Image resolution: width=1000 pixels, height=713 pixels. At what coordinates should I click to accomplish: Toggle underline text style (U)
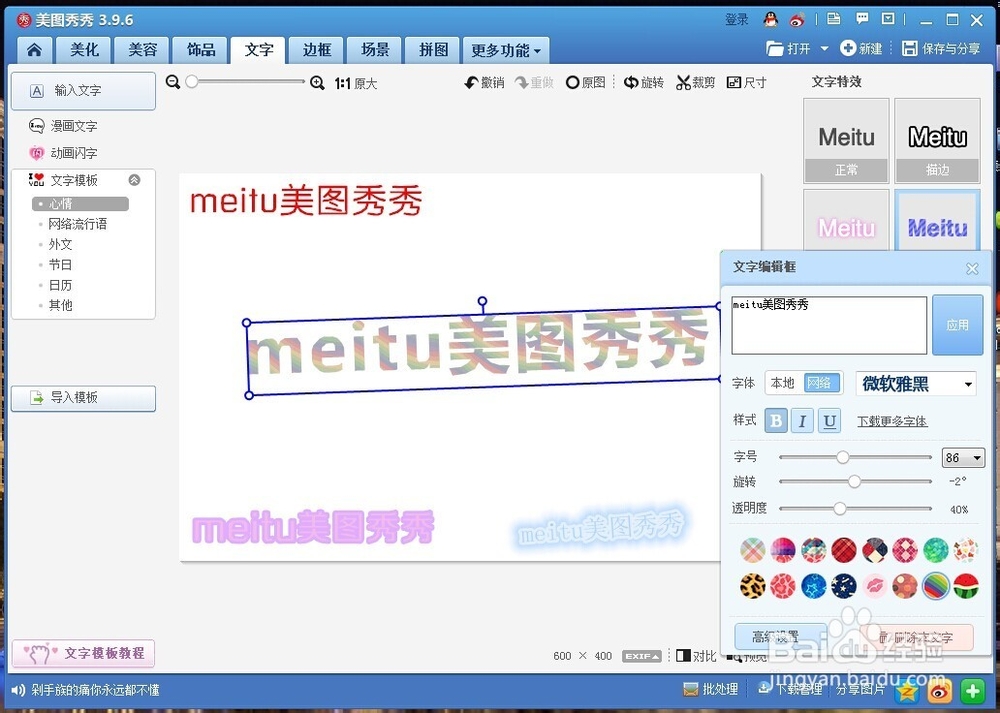(831, 420)
